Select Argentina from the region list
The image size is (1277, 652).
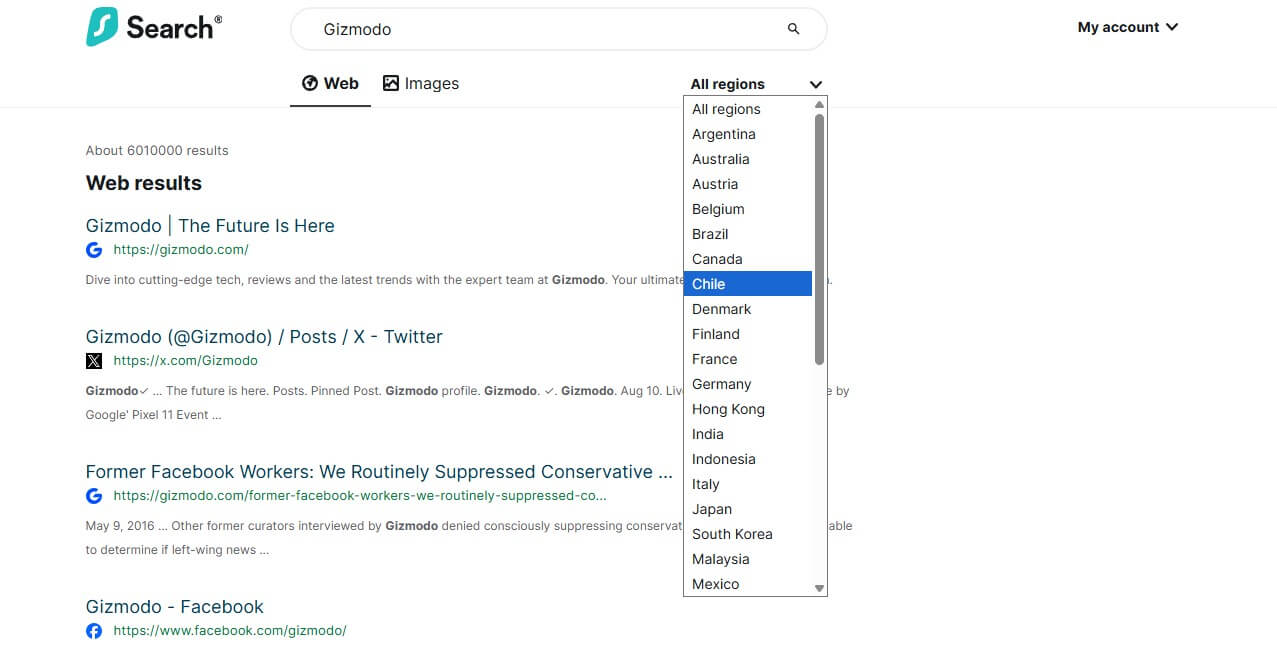pos(748,134)
